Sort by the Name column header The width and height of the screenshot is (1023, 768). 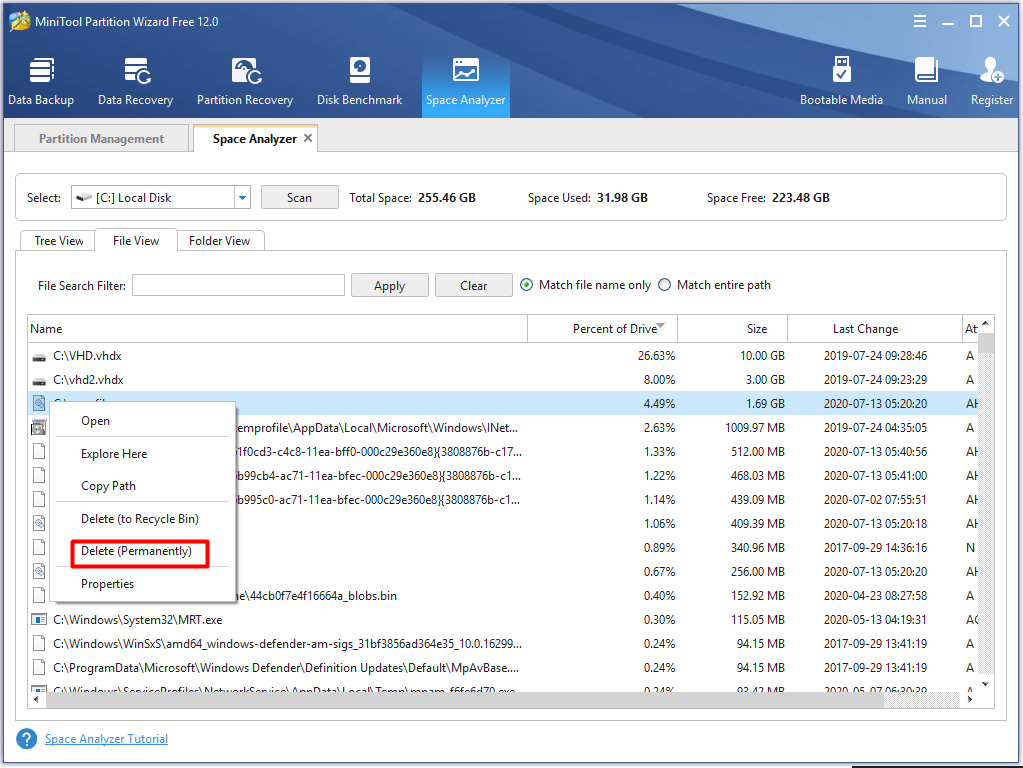pos(277,329)
